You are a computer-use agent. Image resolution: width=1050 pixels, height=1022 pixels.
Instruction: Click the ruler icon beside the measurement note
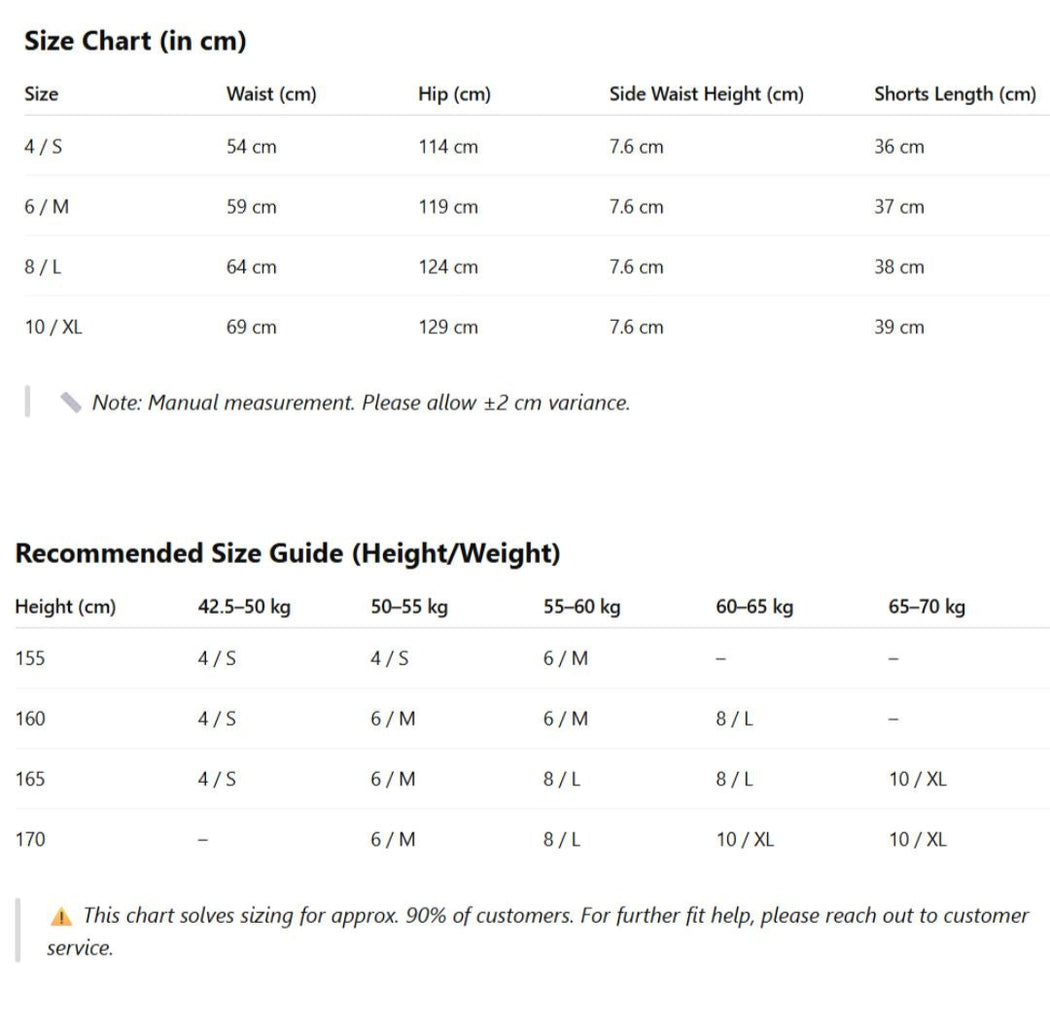click(x=71, y=403)
